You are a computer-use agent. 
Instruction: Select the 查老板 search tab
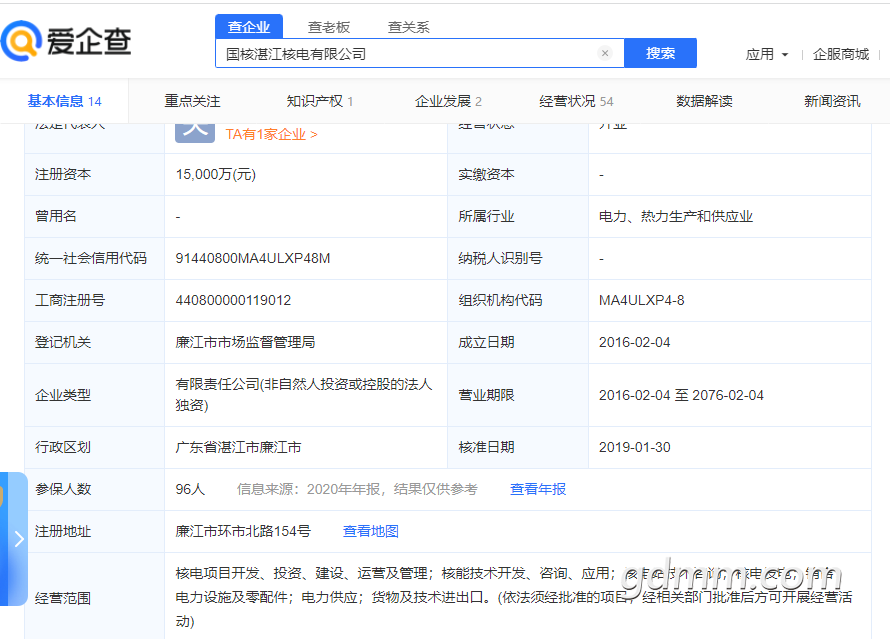329,27
